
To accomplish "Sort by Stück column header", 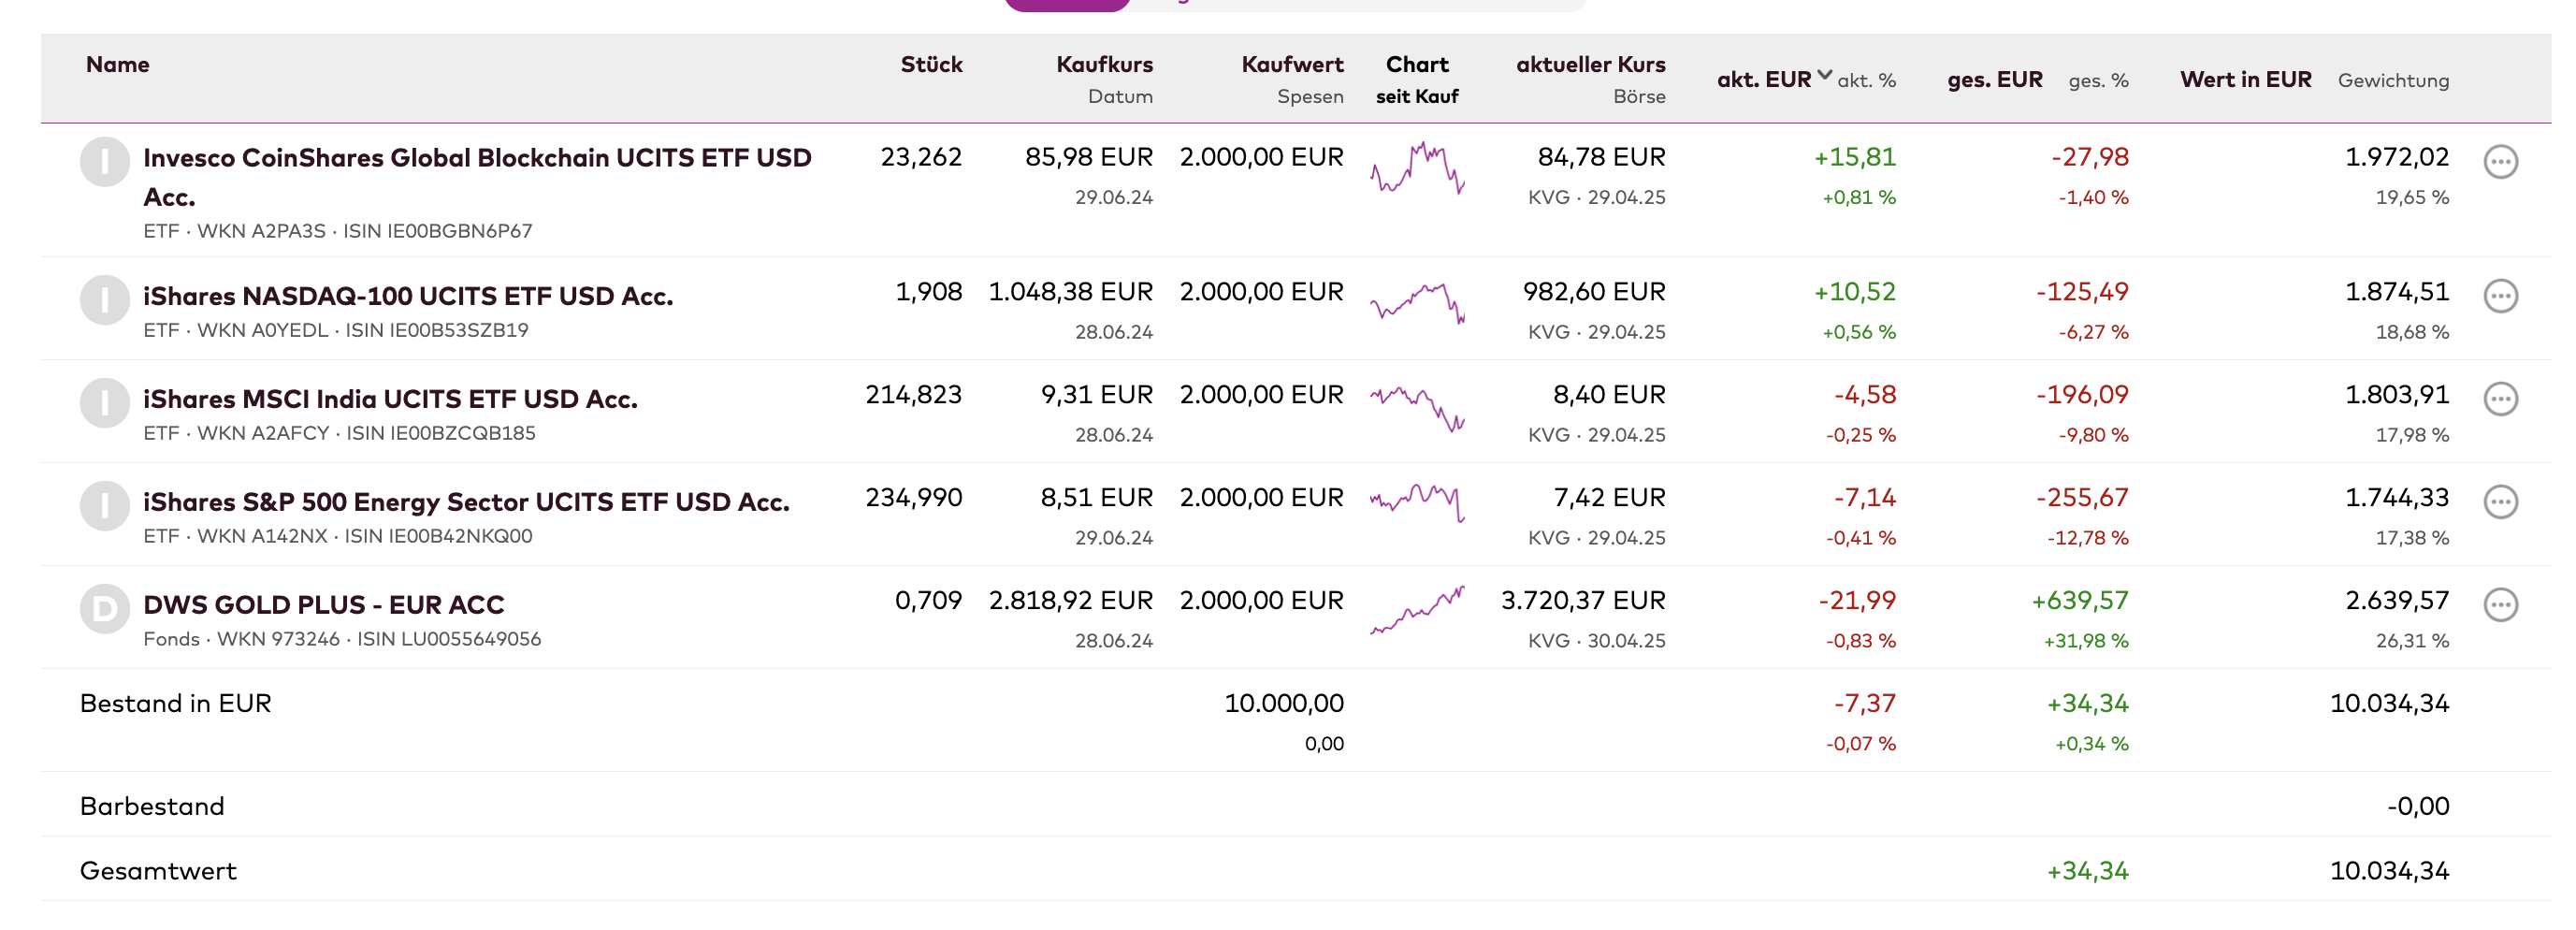I will [x=931, y=65].
